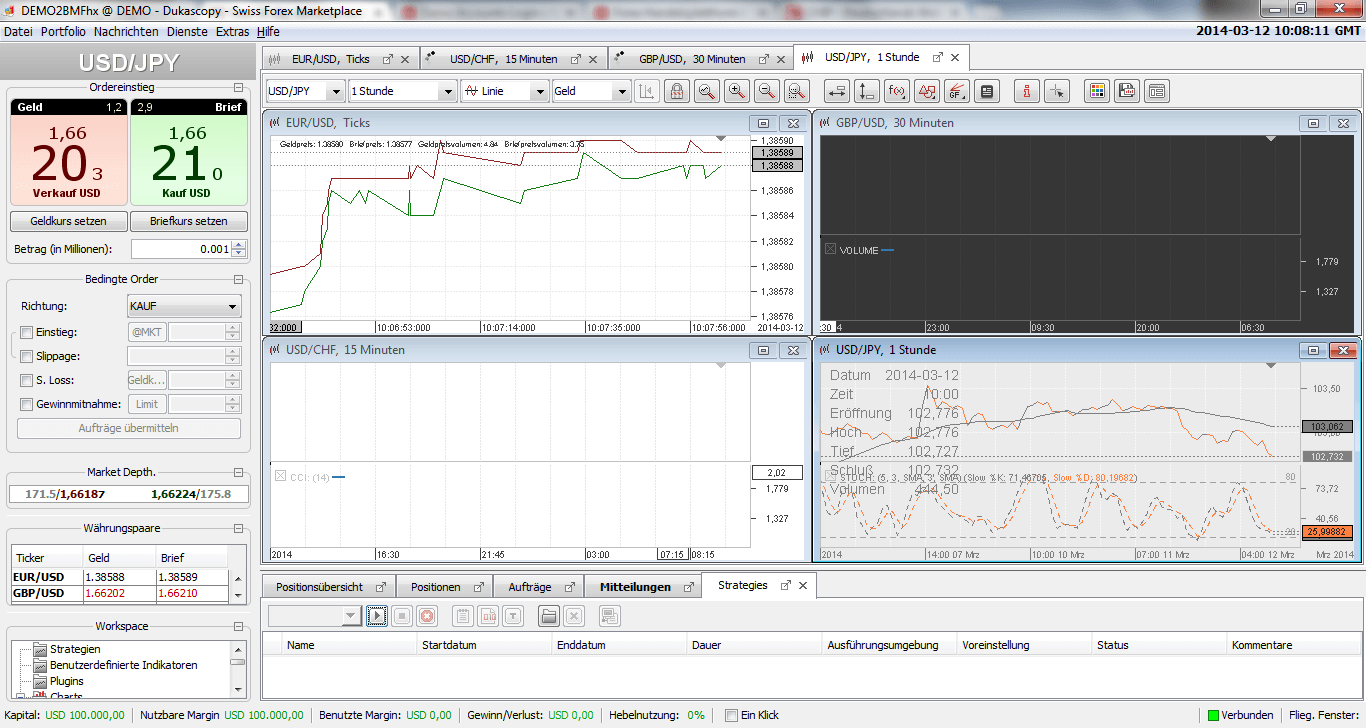Zoom out of the chart
This screenshot has height=728, width=1366.
(767, 91)
